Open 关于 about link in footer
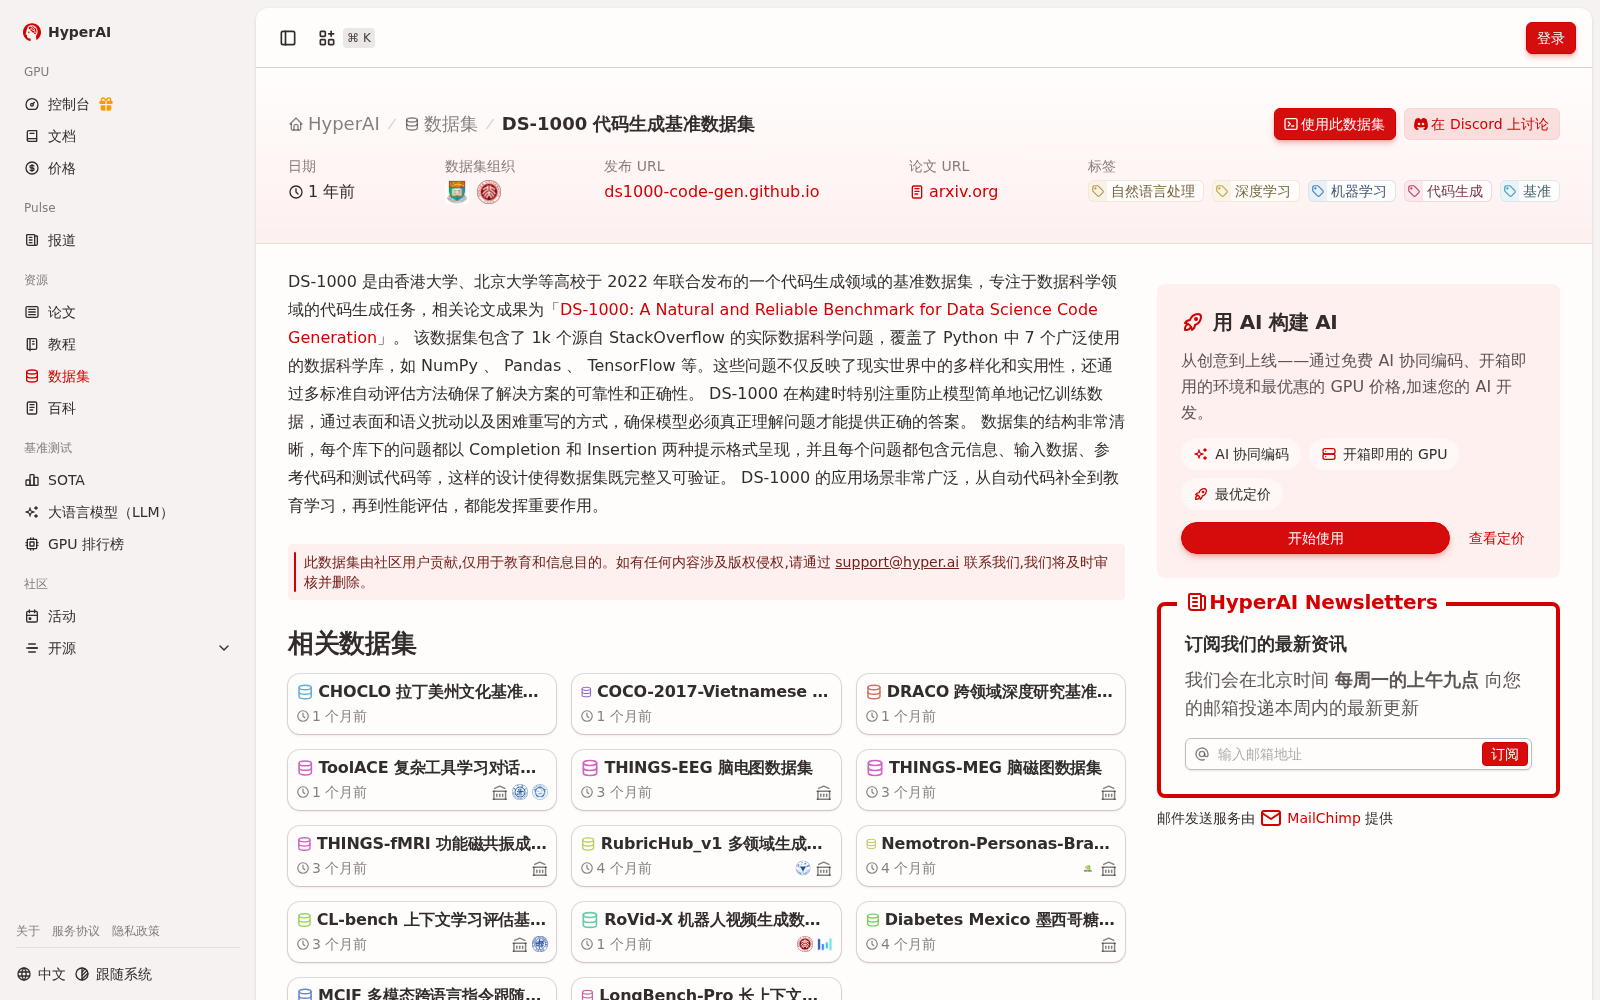The image size is (1600, 1000). (28, 931)
